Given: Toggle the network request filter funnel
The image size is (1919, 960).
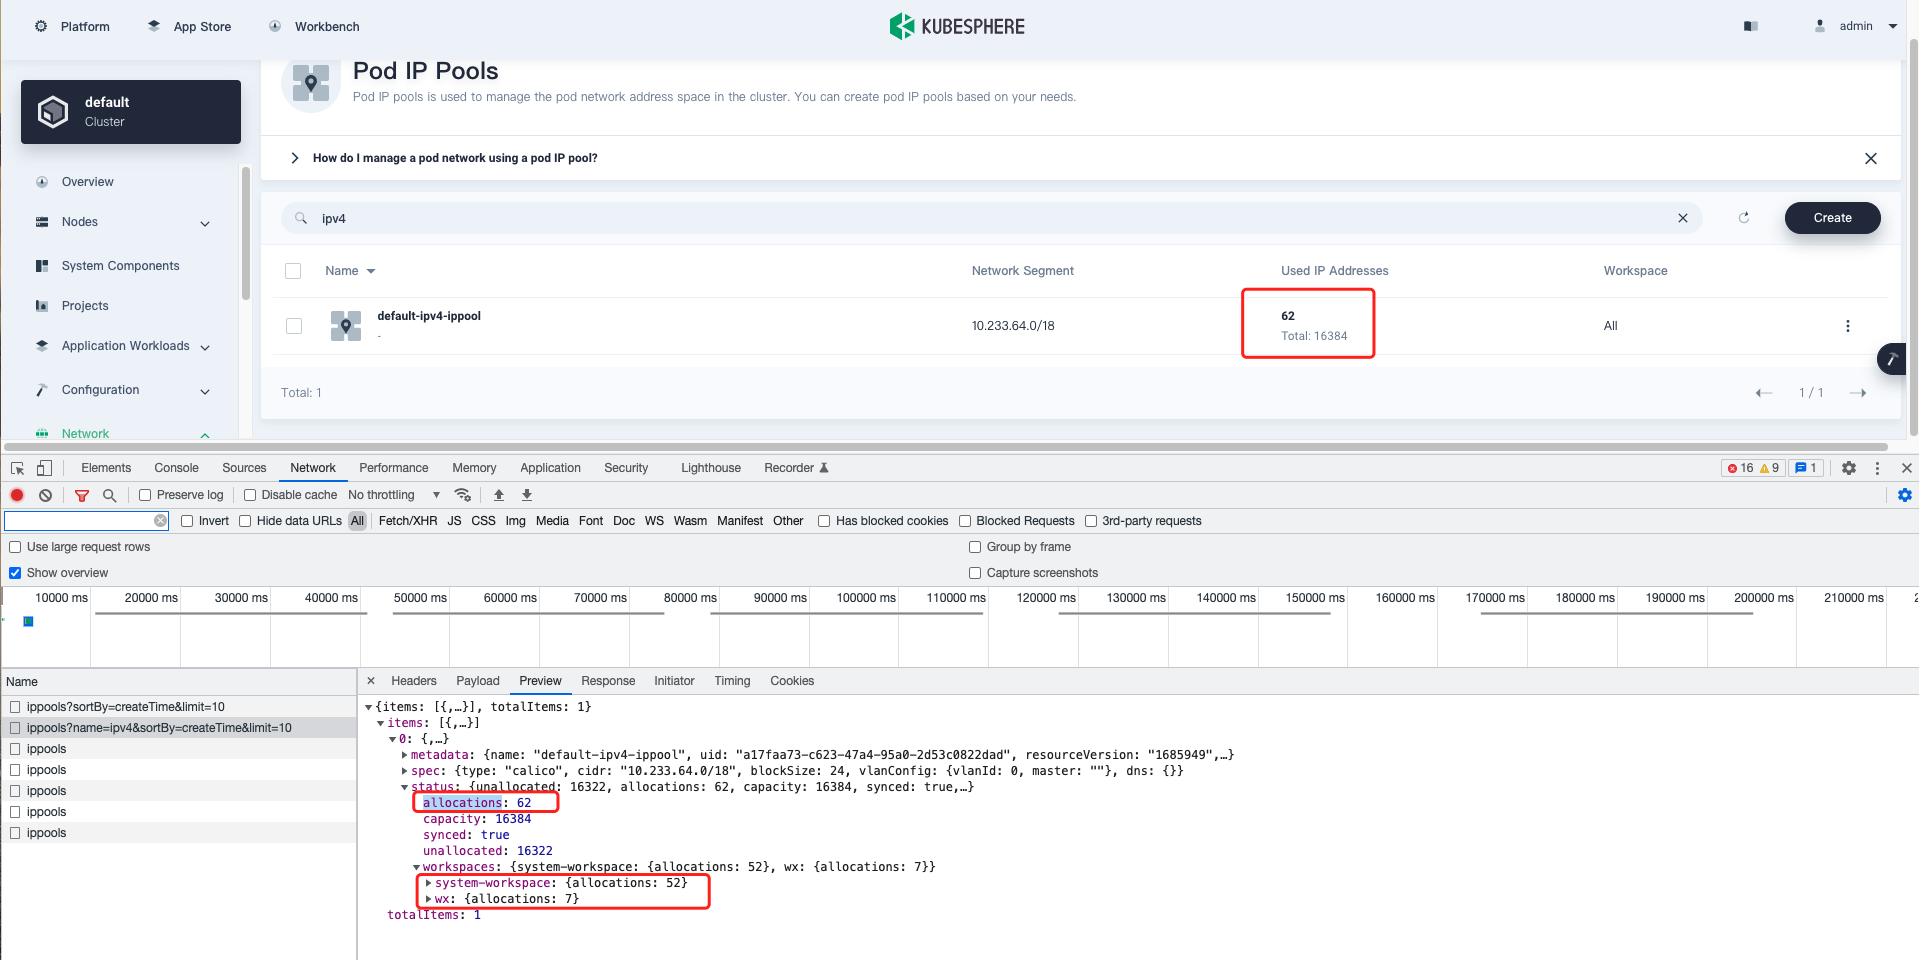Looking at the screenshot, I should coord(82,494).
